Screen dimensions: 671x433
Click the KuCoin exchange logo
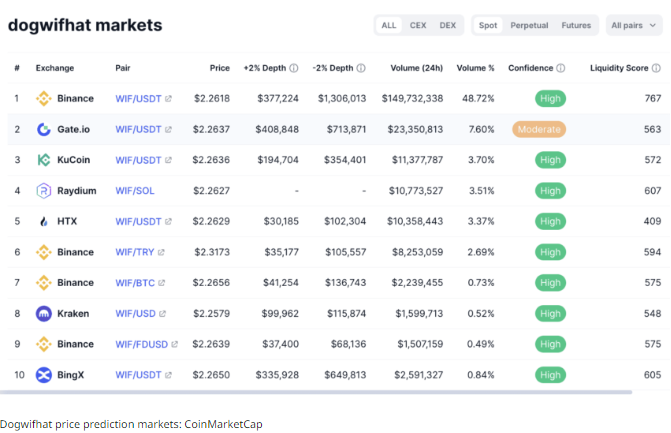click(x=44, y=160)
